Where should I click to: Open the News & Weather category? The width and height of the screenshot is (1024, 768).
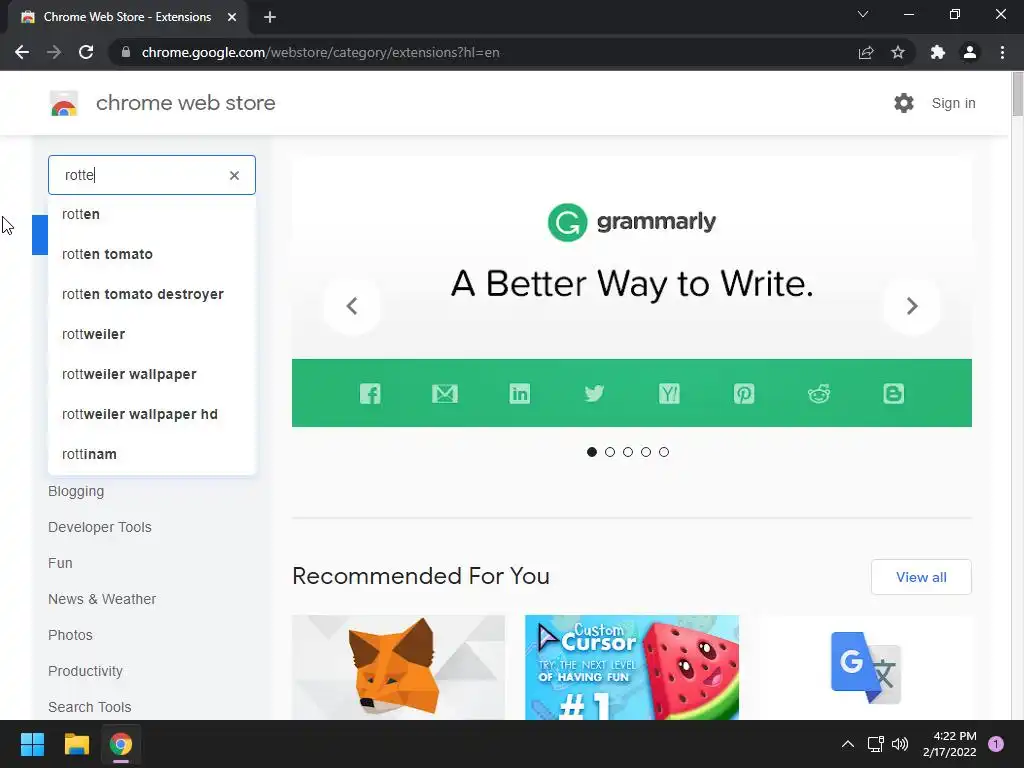click(x=102, y=599)
